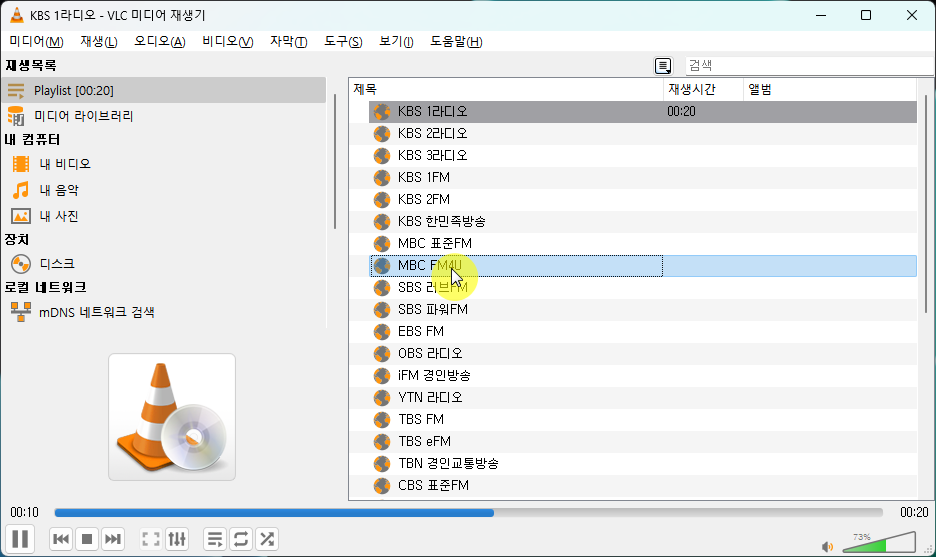936x557 pixels.
Task: Open the 보기(I) menu
Action: (396, 41)
